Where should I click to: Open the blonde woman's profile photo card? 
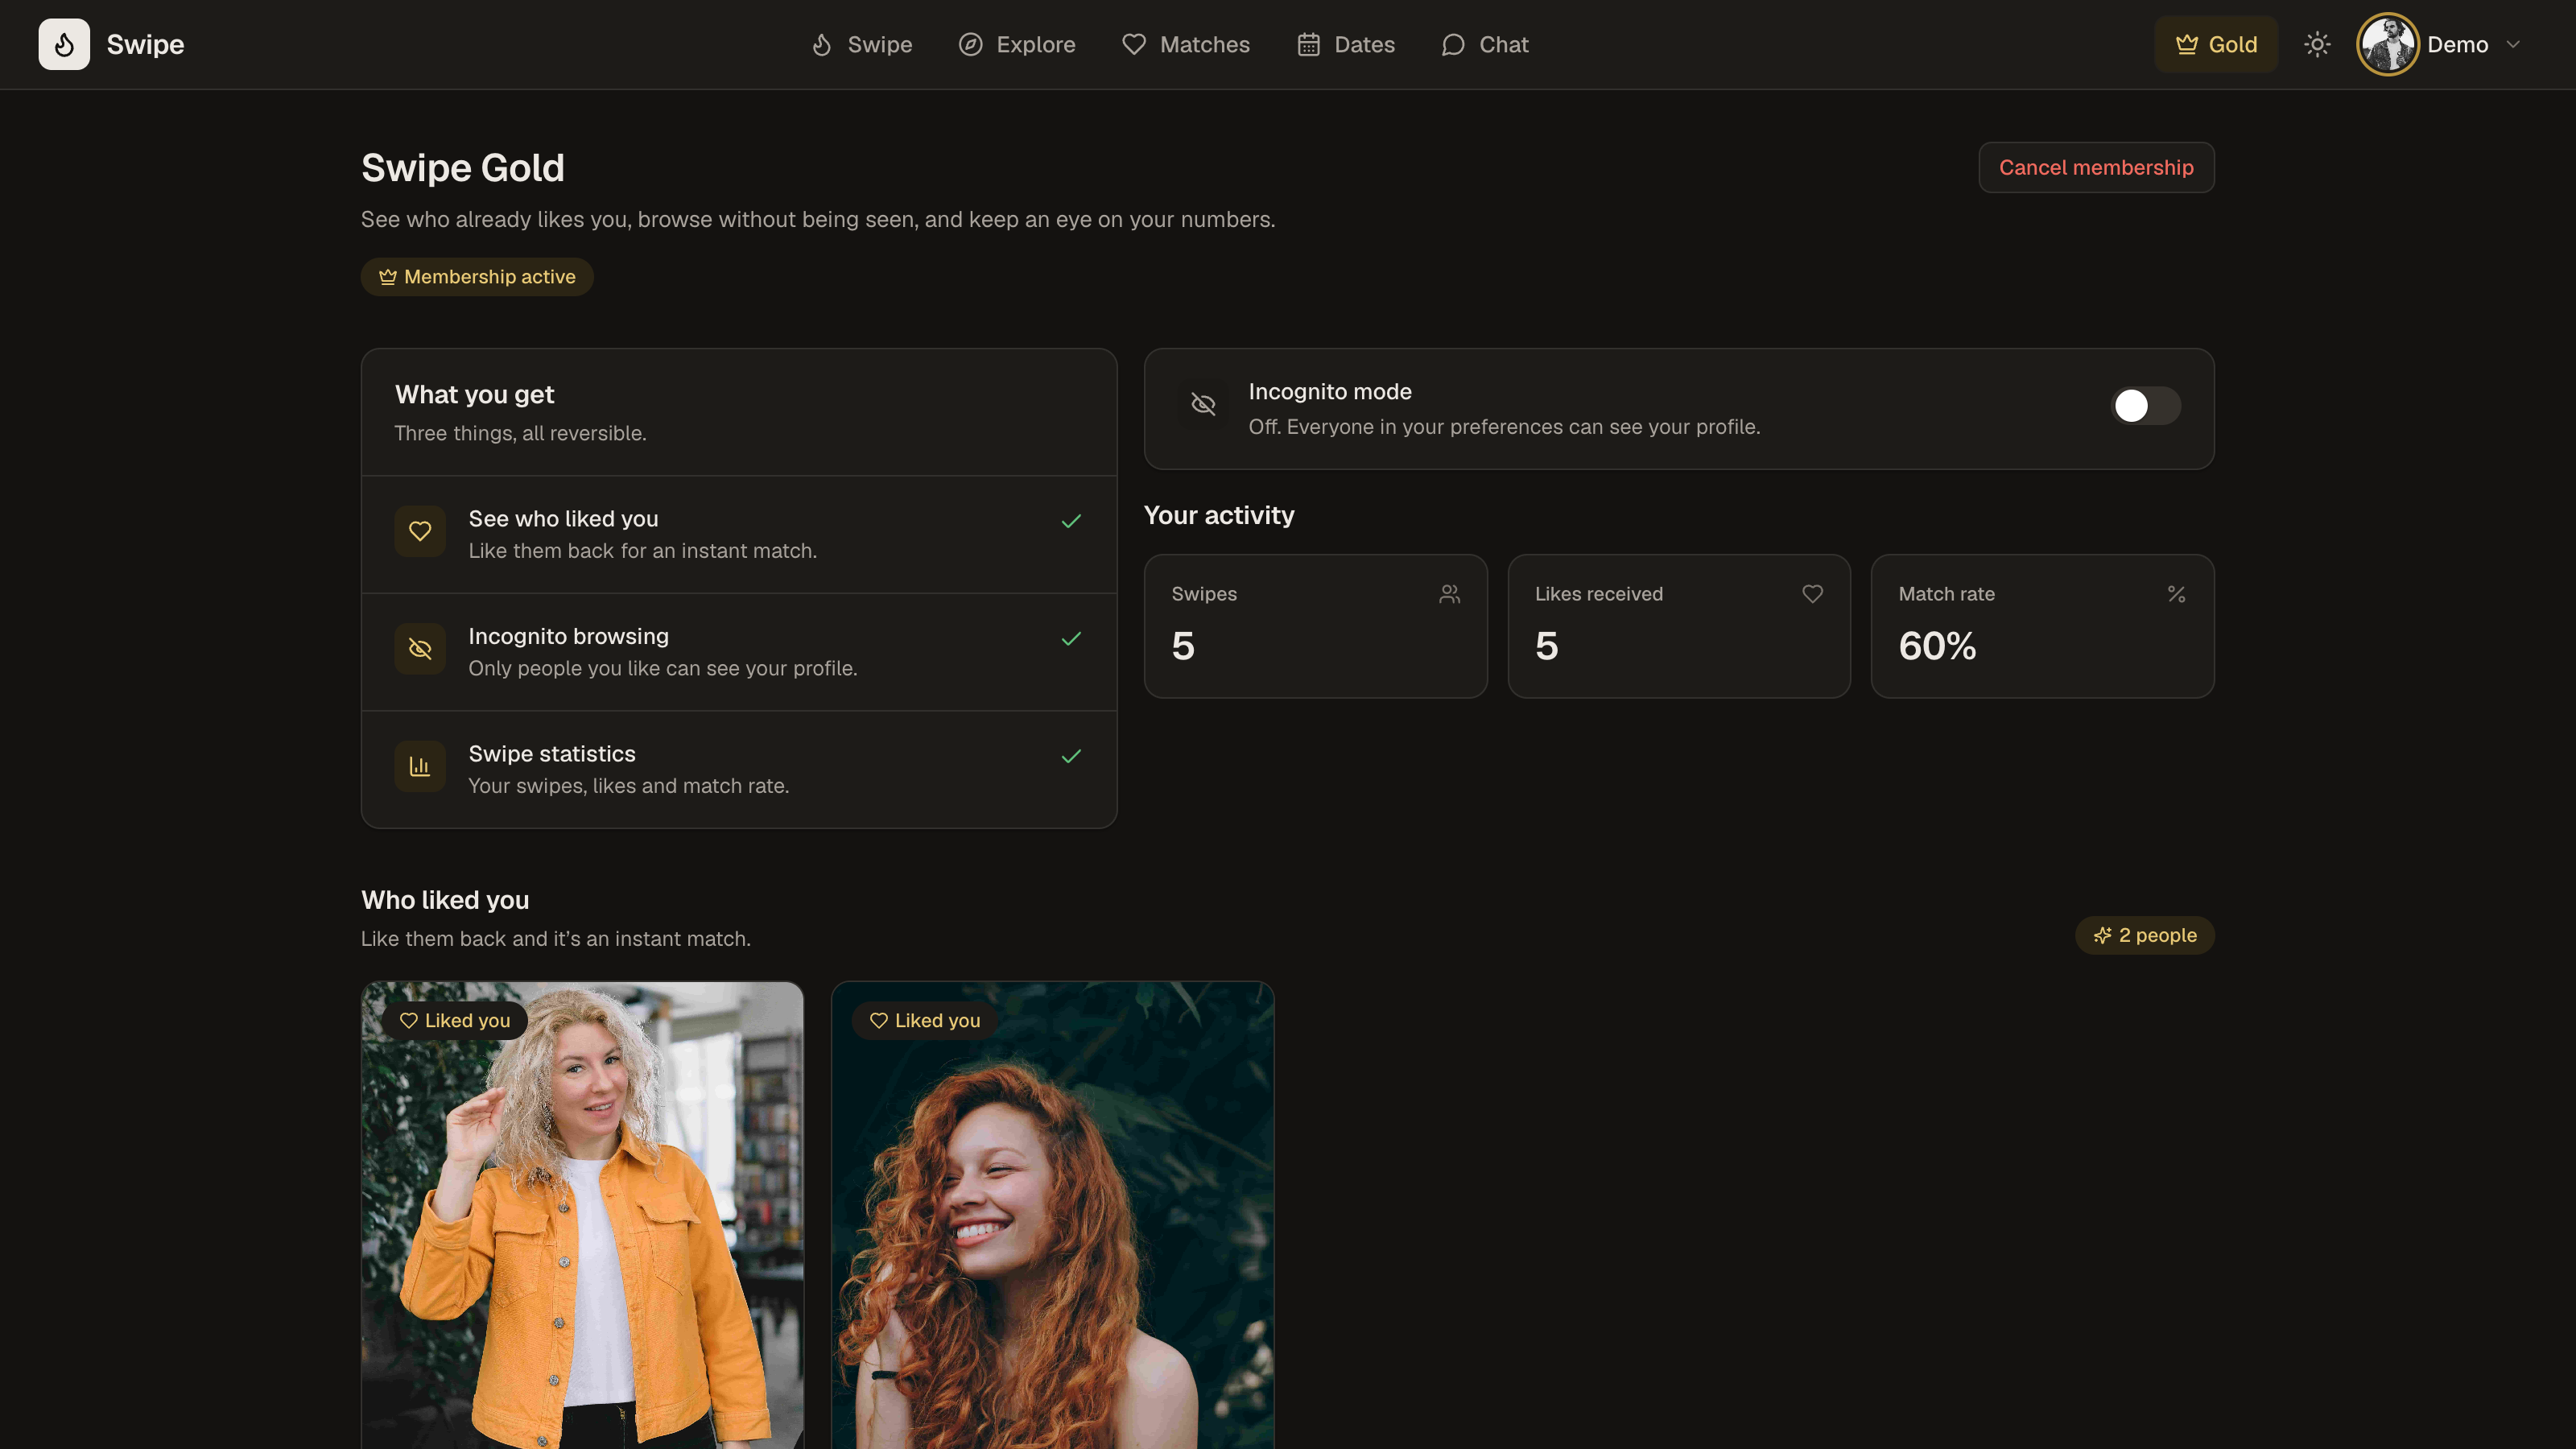[582, 1214]
